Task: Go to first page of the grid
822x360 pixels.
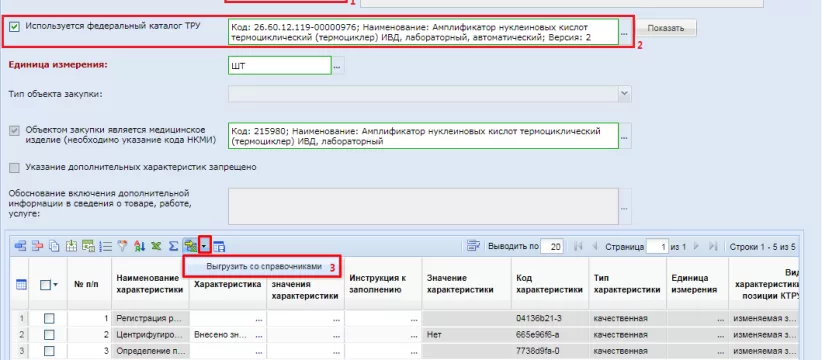Action: pos(579,246)
